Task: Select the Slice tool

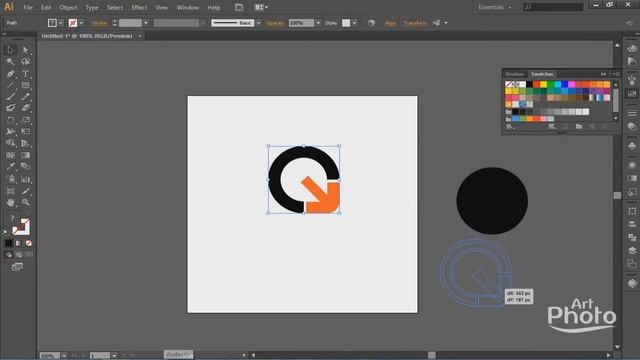Action: coord(25,191)
